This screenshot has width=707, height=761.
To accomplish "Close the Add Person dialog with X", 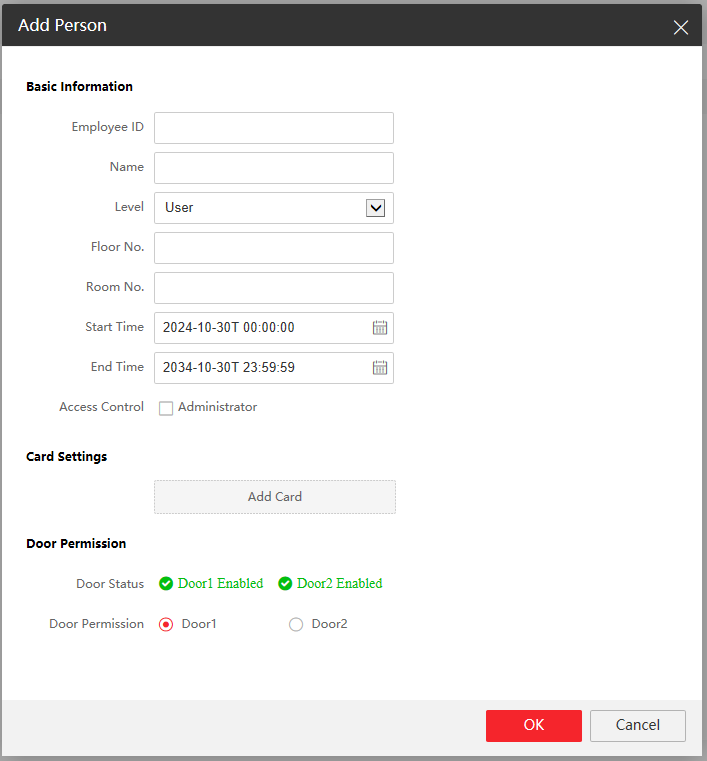I will click(681, 28).
